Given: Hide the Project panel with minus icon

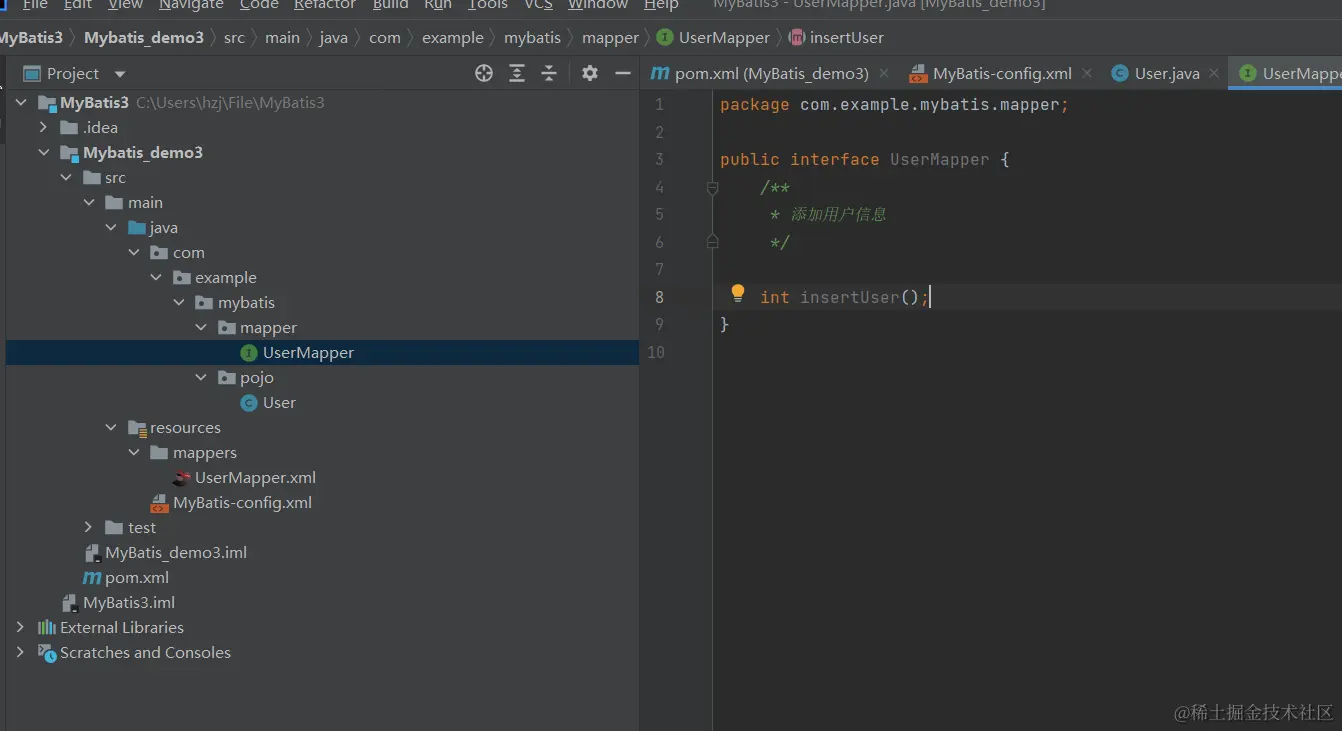Looking at the screenshot, I should [x=623, y=73].
